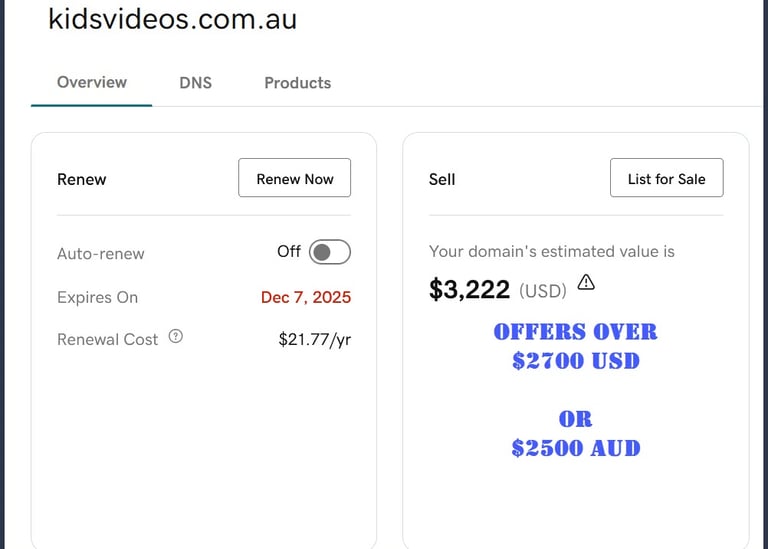Click the $3,222 estimated value amount
Image resolution: width=768 pixels, height=549 pixels.
(469, 290)
